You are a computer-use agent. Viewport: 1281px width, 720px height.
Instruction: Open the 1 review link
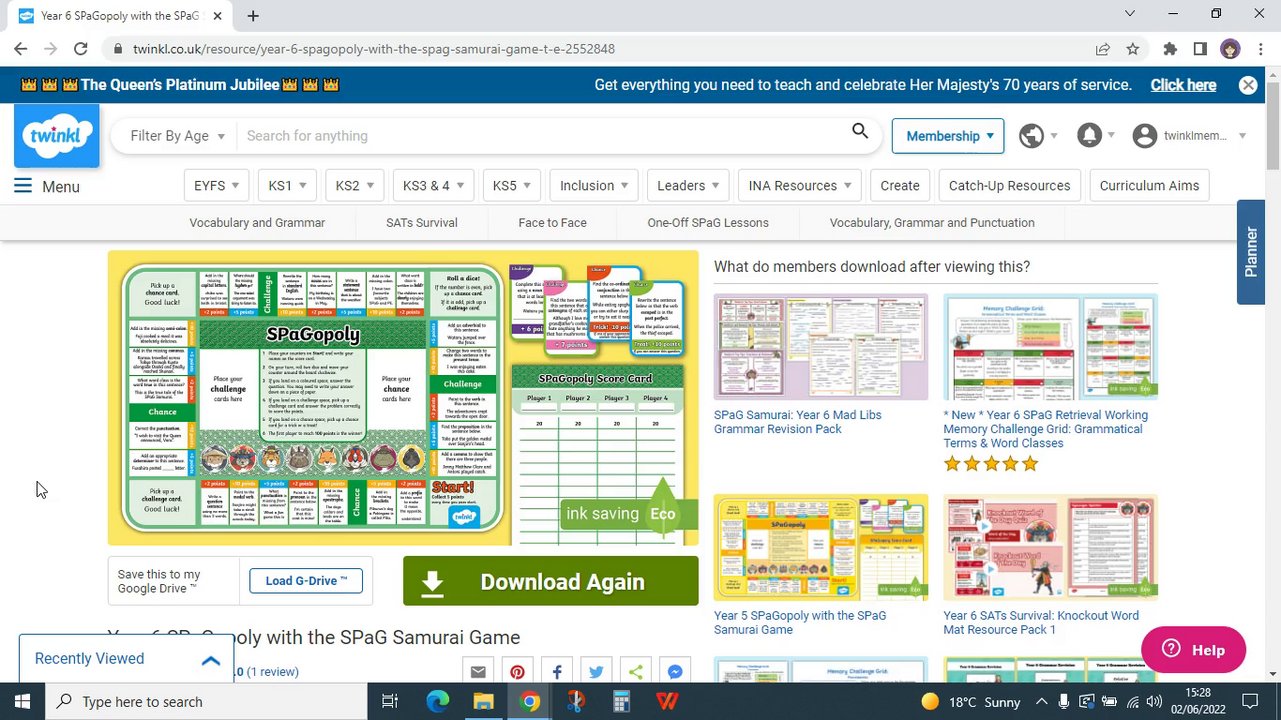click(x=272, y=672)
